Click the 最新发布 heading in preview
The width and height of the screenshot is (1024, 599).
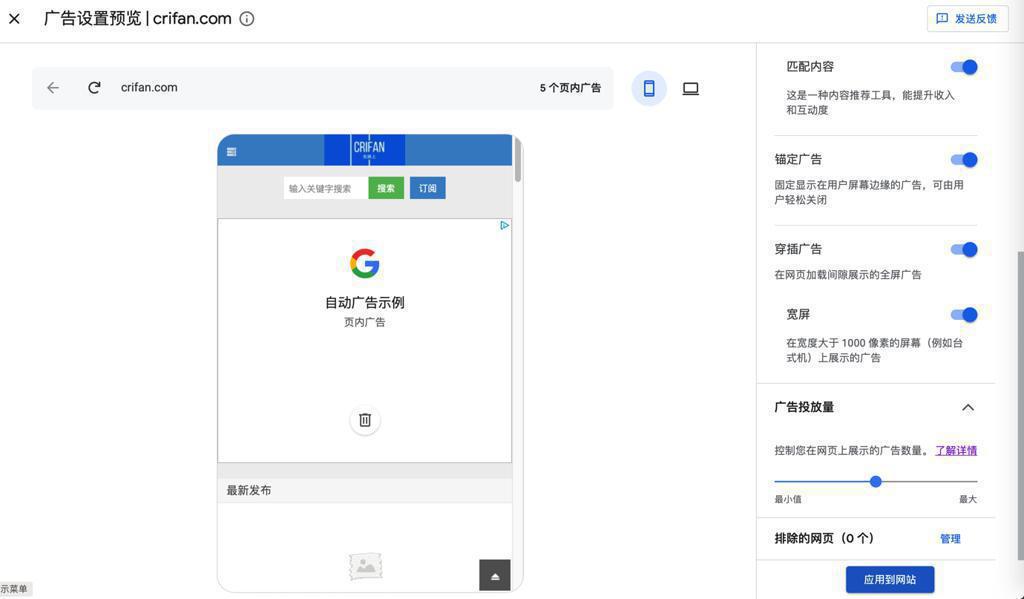point(249,491)
